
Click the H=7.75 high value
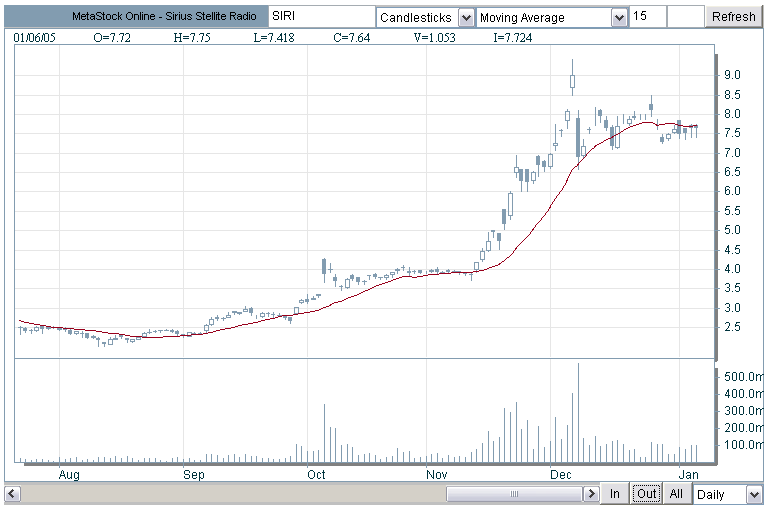point(192,38)
